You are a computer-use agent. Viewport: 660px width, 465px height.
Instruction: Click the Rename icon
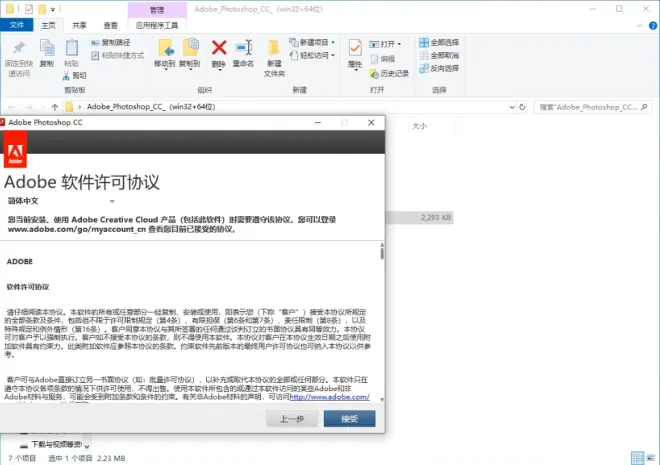(x=244, y=48)
